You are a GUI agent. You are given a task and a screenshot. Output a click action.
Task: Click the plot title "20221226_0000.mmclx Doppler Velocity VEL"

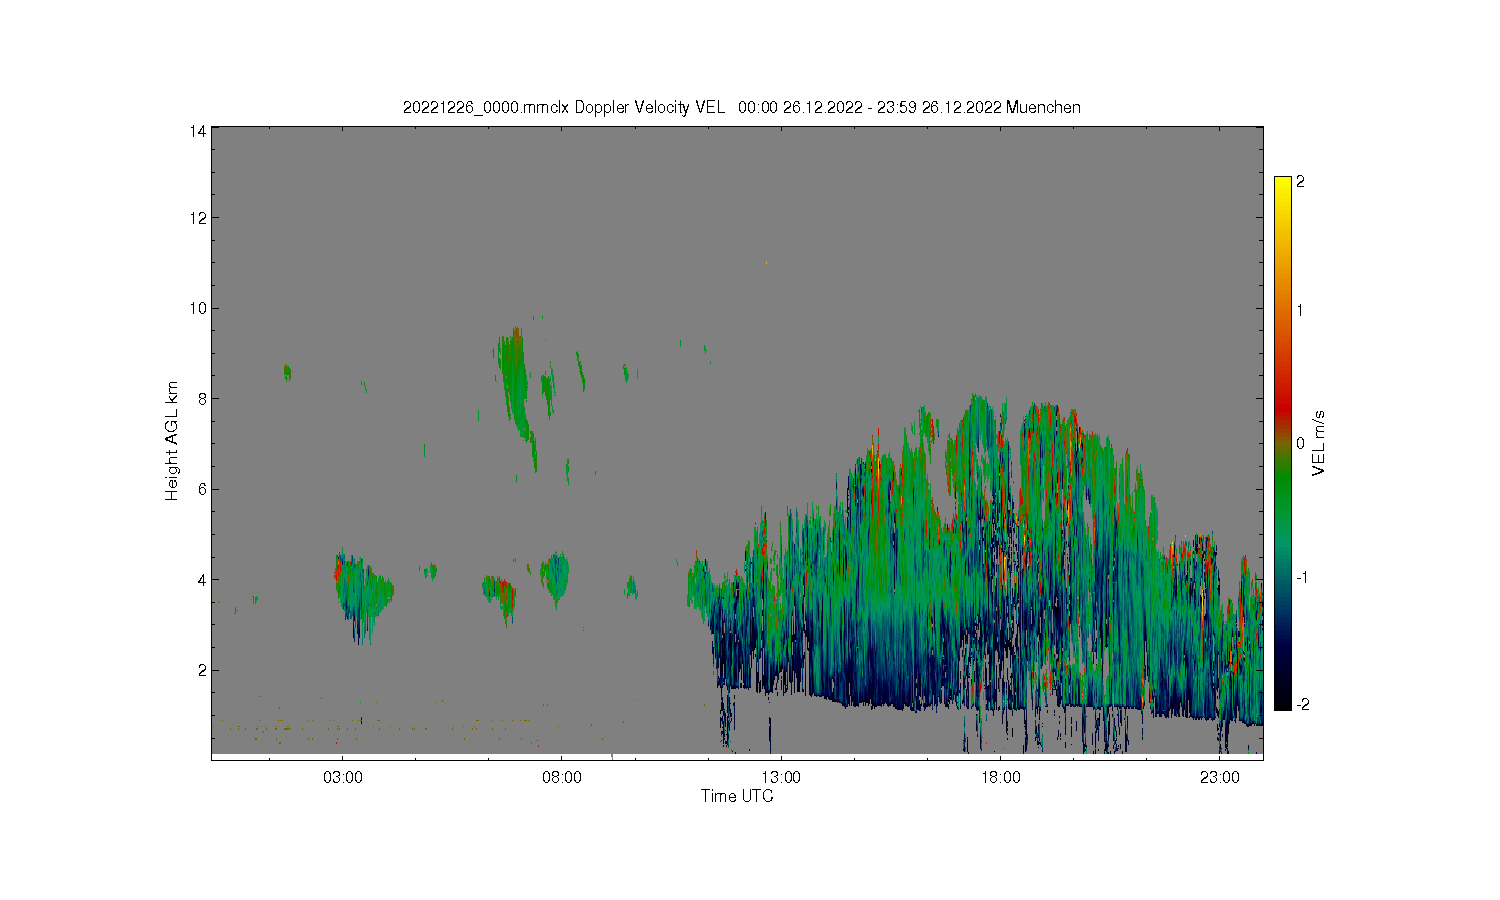click(x=563, y=107)
